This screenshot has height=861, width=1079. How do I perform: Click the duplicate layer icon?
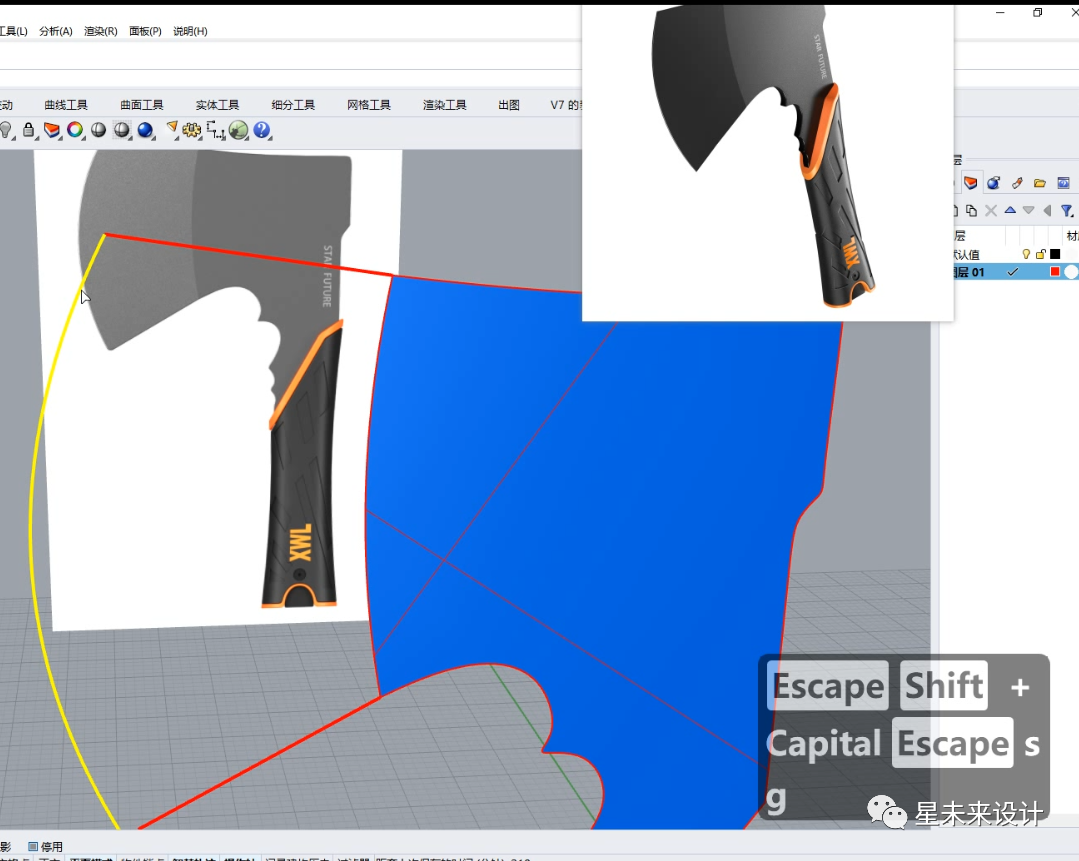(971, 211)
